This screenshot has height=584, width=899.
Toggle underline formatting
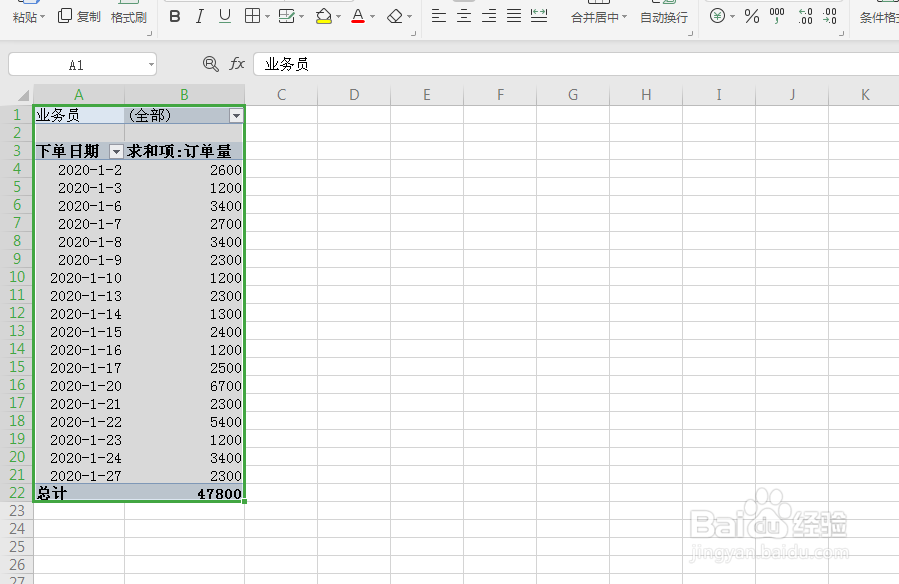225,17
